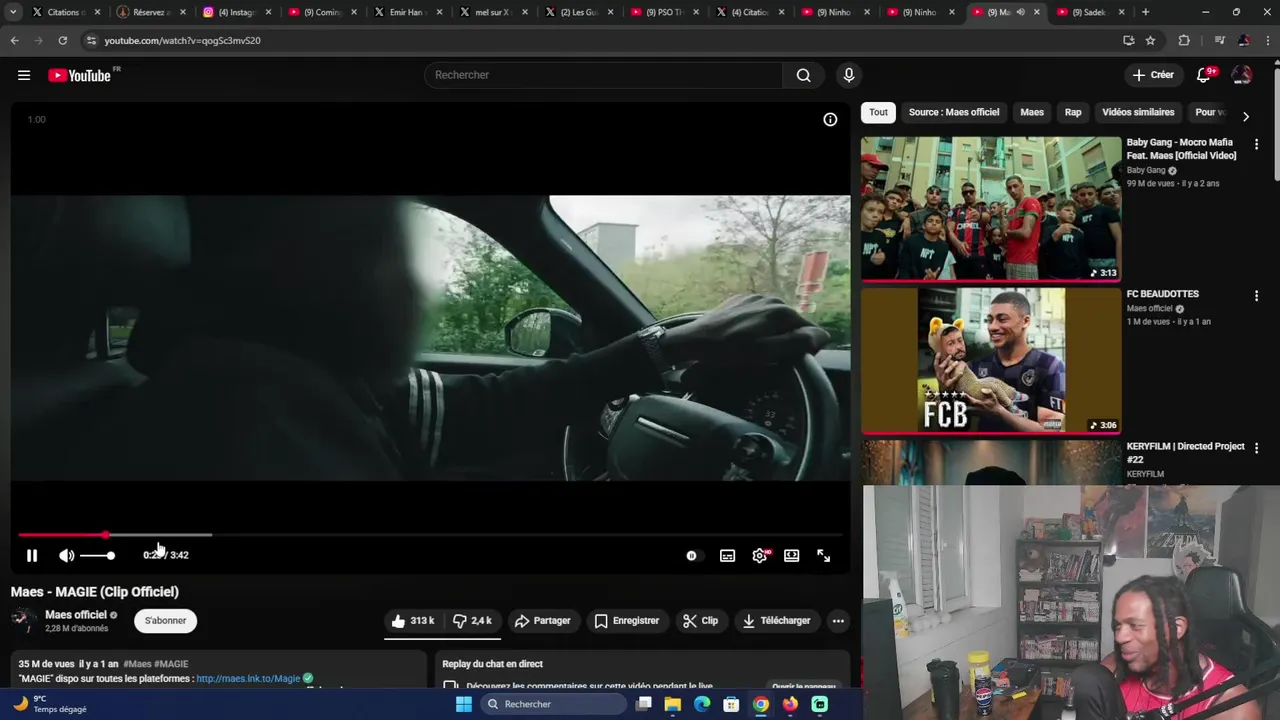Follow the maes.lnk.to/Magie link
The width and height of the screenshot is (1280, 720).
(248, 678)
